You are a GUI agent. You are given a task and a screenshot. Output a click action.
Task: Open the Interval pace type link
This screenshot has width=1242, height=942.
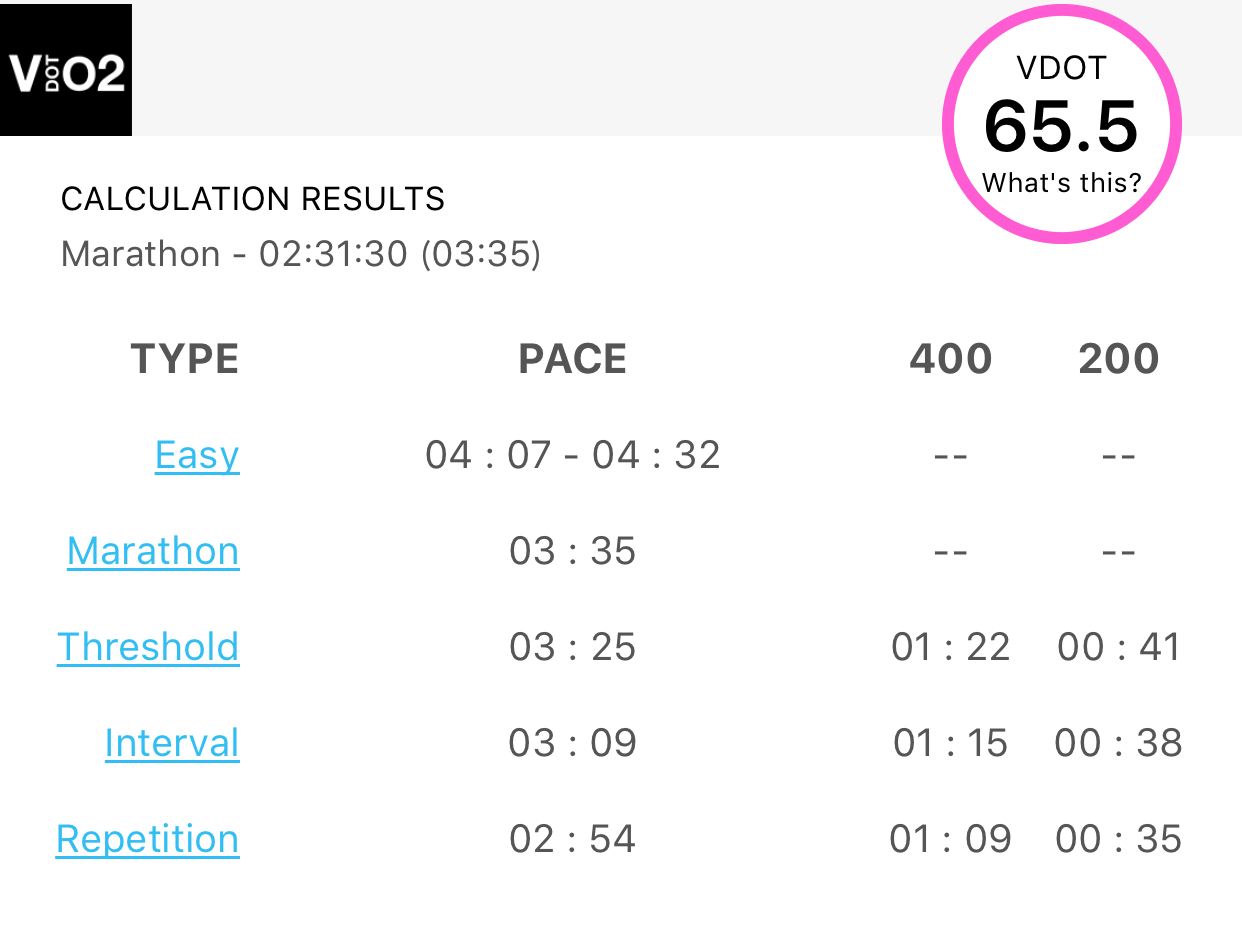(x=172, y=743)
